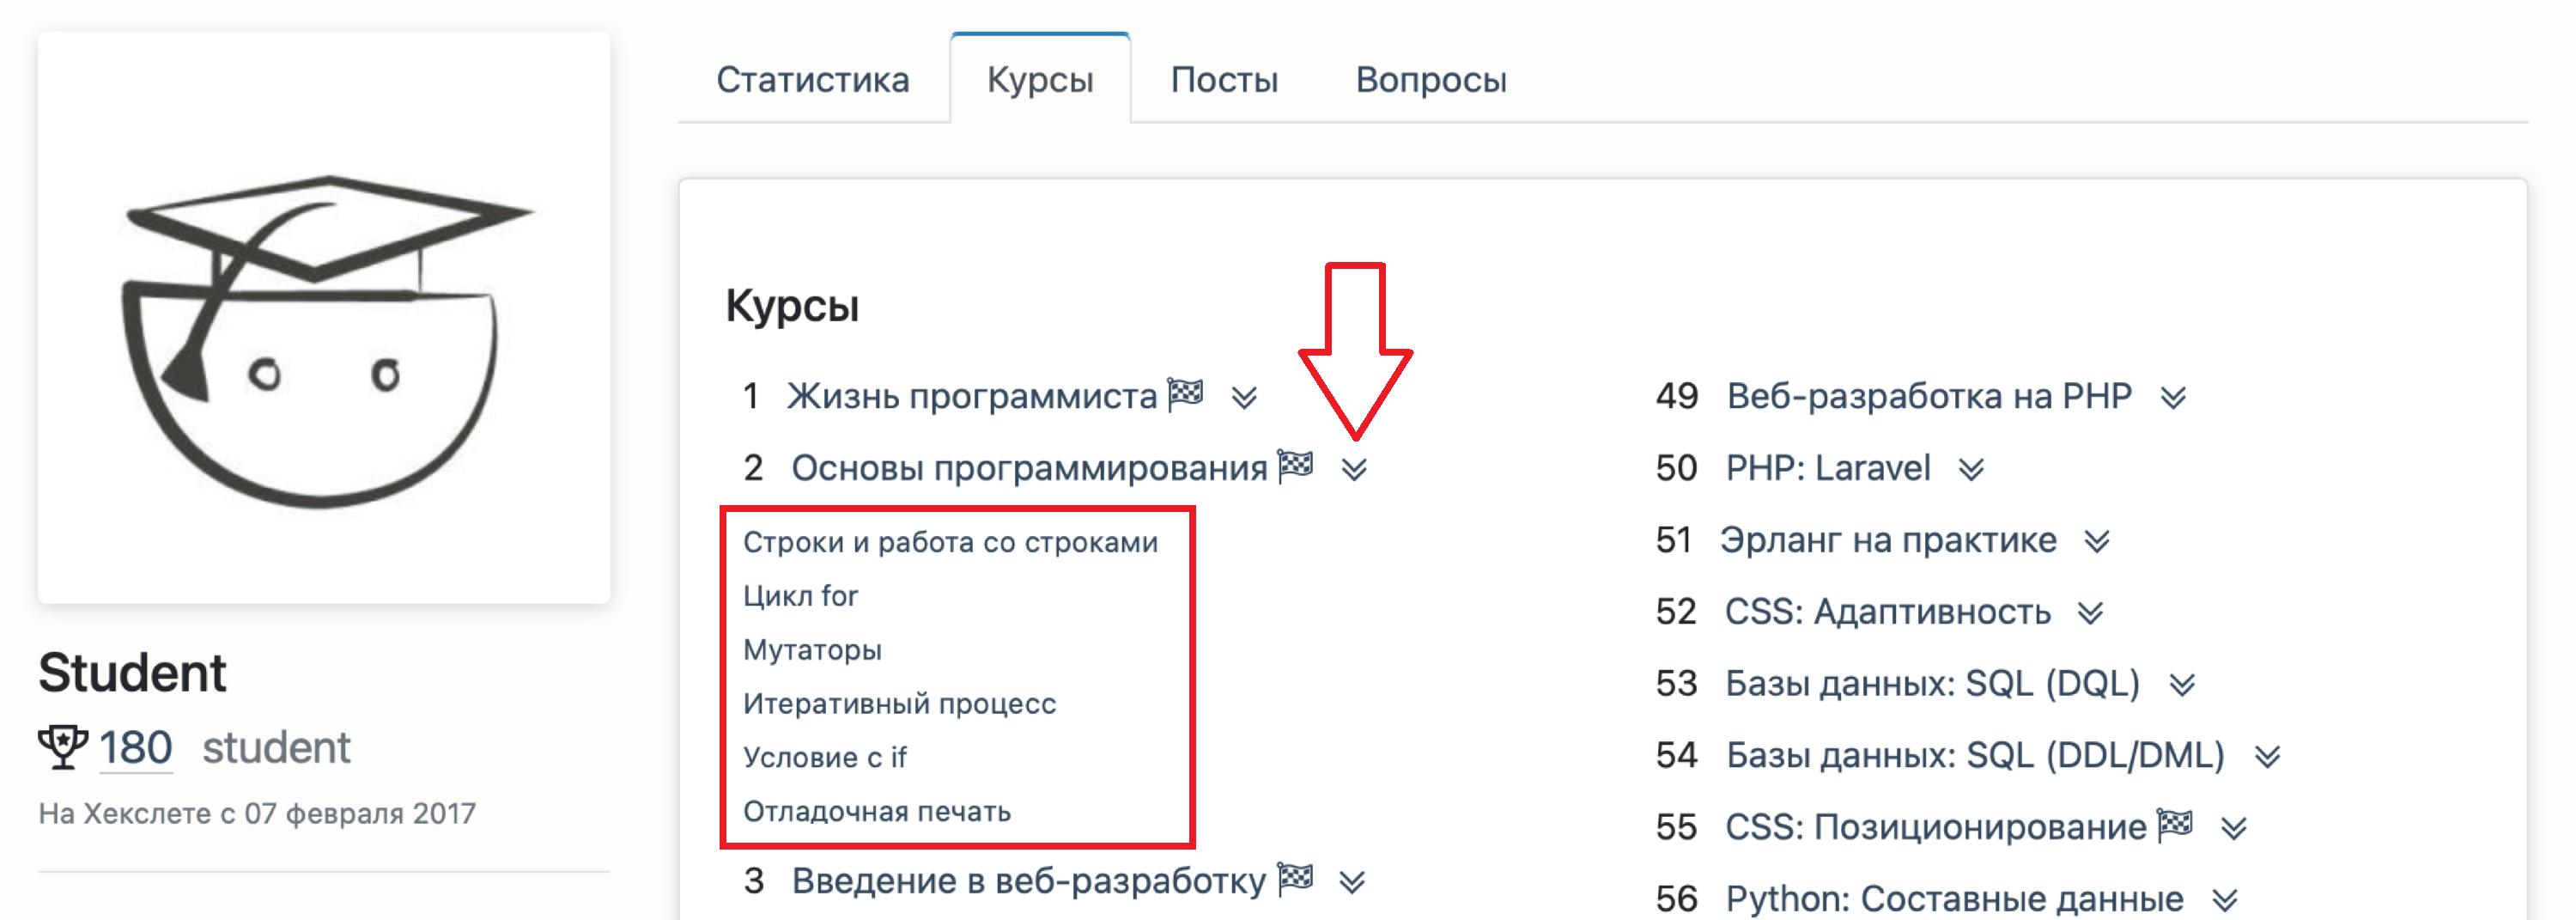Click the finish flag next to Основы программирования
Image resolution: width=2576 pixels, height=920 pixels.
click(x=1296, y=466)
